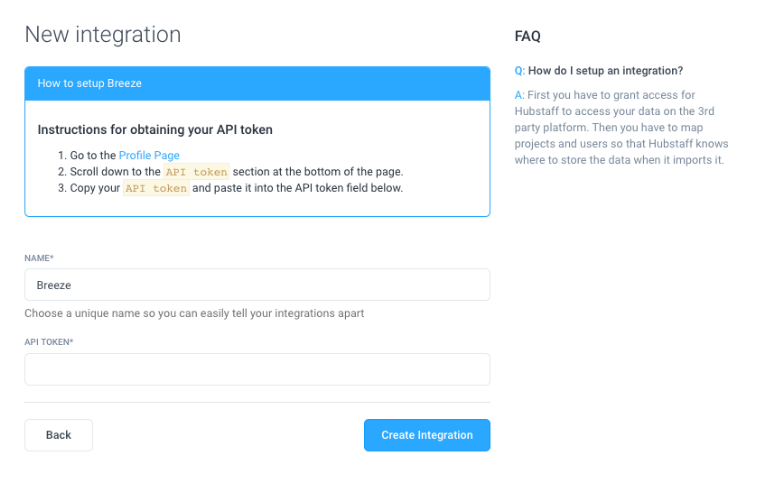Click the 'Choose a unique name' helper text
Screen dimensions: 784x479
[x=194, y=313]
